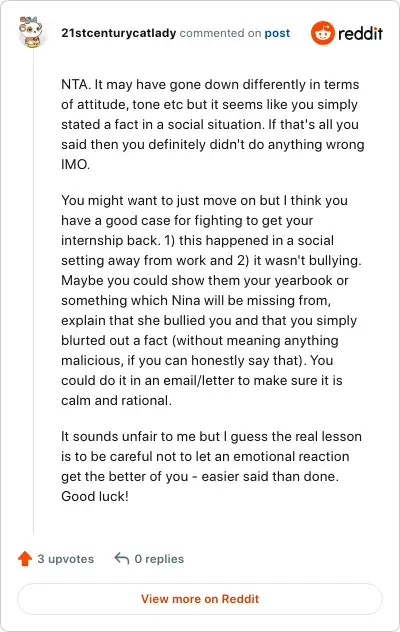Click the line beginning 'It sounds unfair'

click(211, 437)
